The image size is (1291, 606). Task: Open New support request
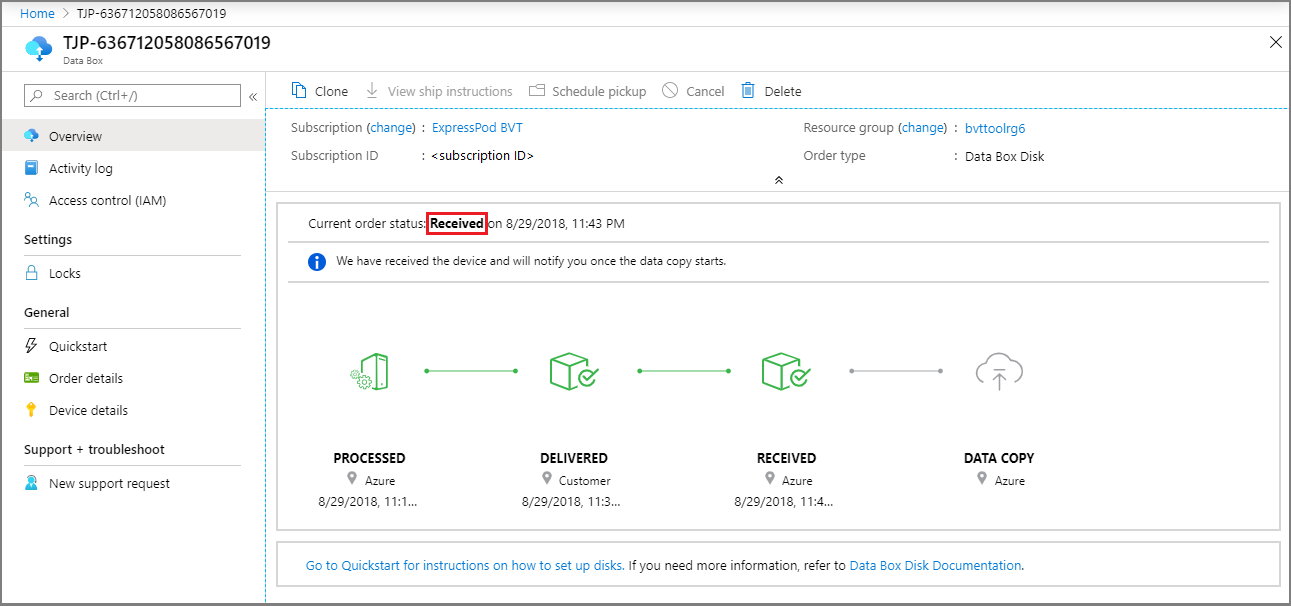click(133, 483)
